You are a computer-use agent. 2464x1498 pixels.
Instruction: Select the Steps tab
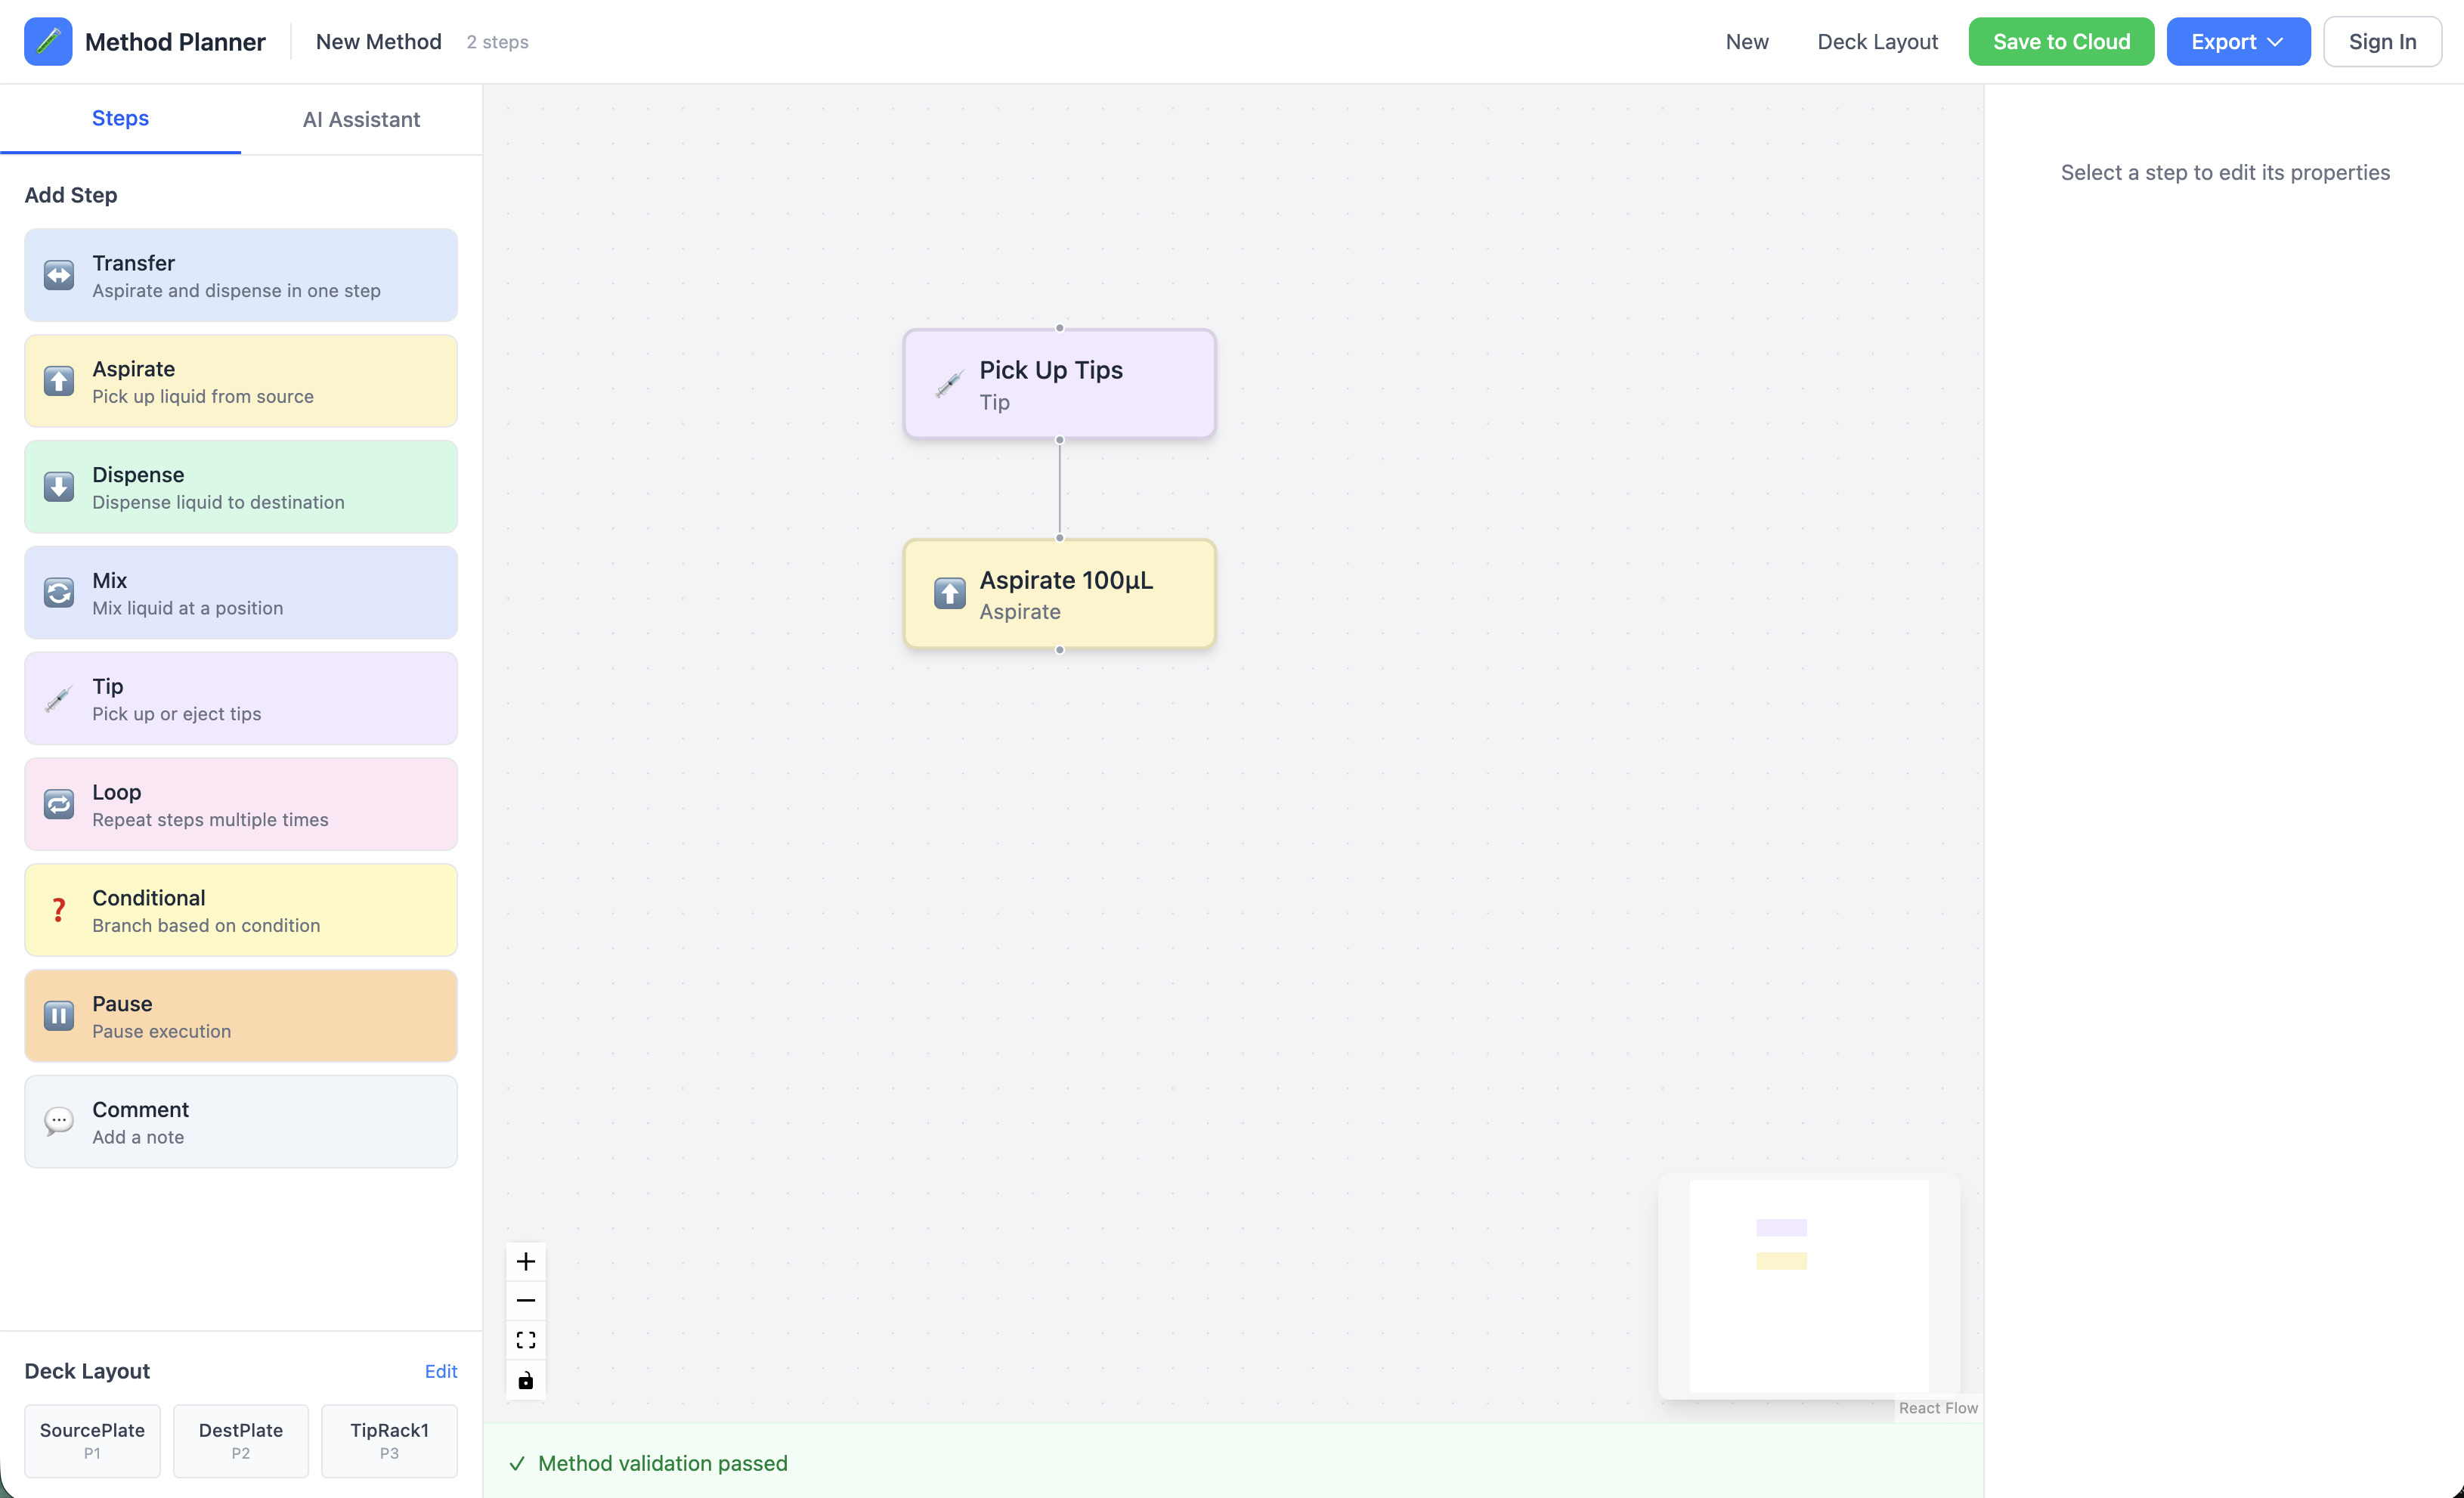(120, 119)
